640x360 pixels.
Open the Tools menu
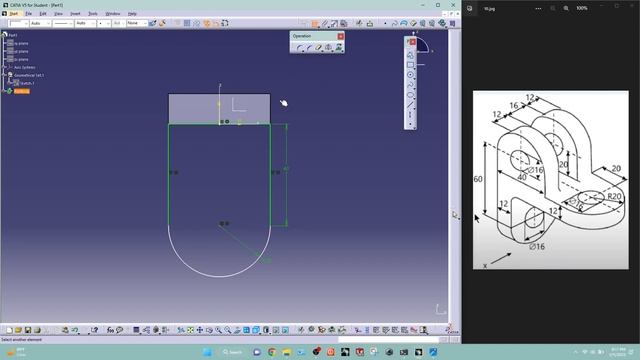pyautogui.click(x=93, y=13)
